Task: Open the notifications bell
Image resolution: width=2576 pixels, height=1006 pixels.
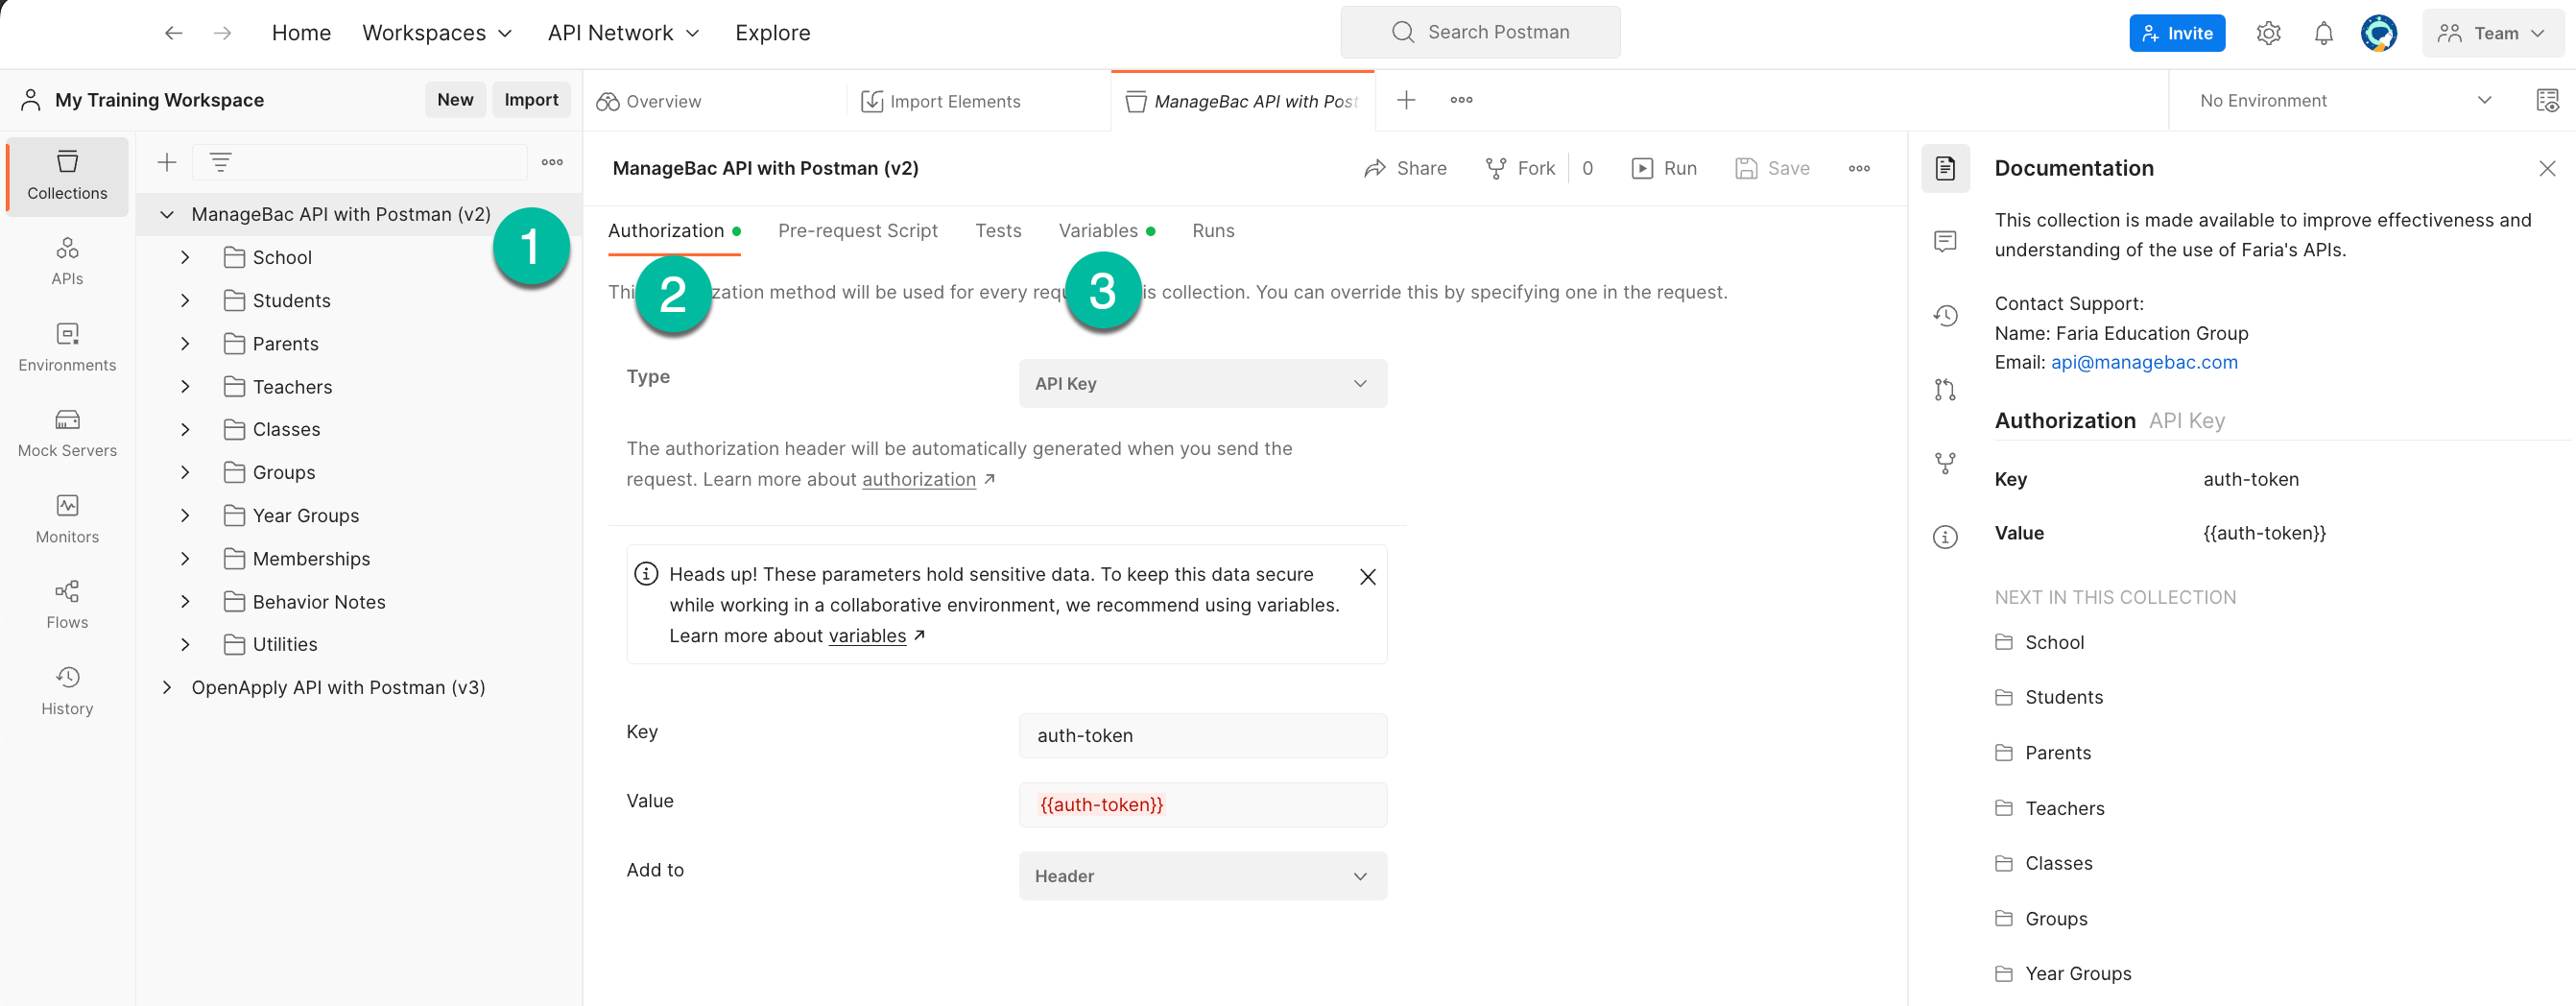Action: pos(2323,33)
